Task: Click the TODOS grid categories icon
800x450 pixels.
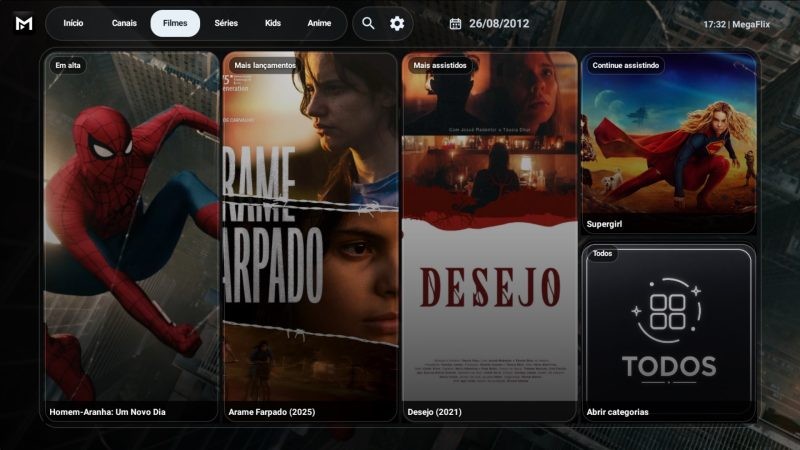Action: [x=668, y=311]
